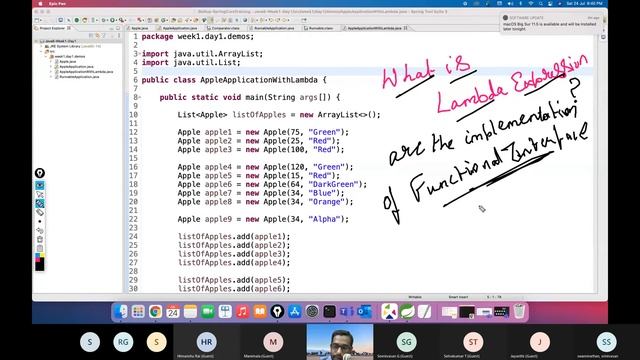Viewport: 640px width, 360px height.
Task: Collapse the week1.day1.demos package node
Action: (x=46, y=56)
